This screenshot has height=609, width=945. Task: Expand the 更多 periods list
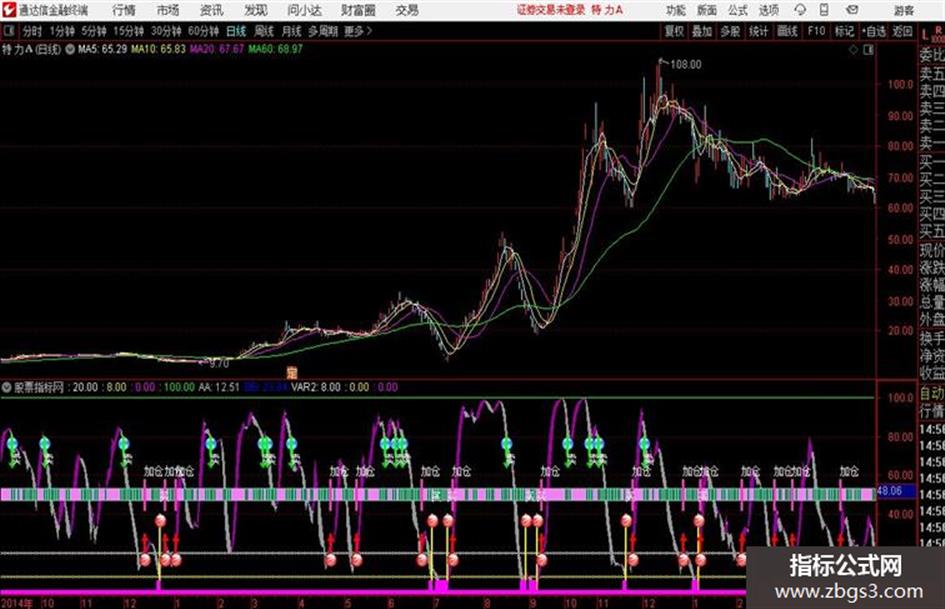click(358, 31)
